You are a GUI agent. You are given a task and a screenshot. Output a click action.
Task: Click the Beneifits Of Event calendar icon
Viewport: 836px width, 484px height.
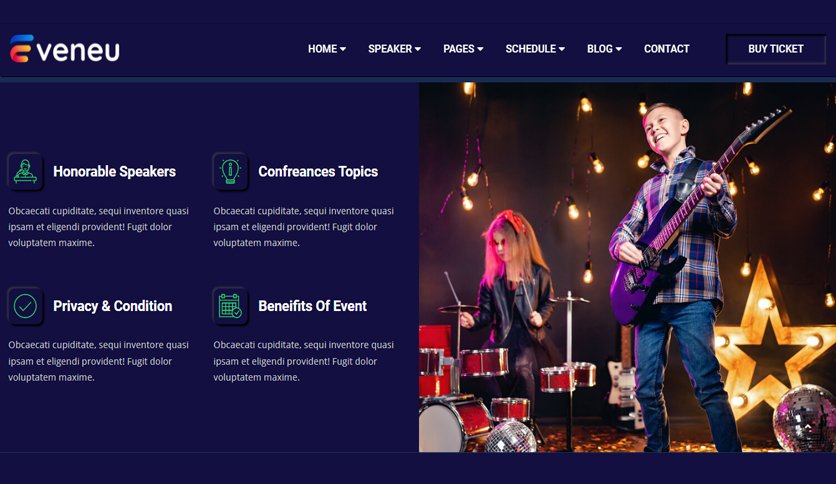click(x=230, y=306)
